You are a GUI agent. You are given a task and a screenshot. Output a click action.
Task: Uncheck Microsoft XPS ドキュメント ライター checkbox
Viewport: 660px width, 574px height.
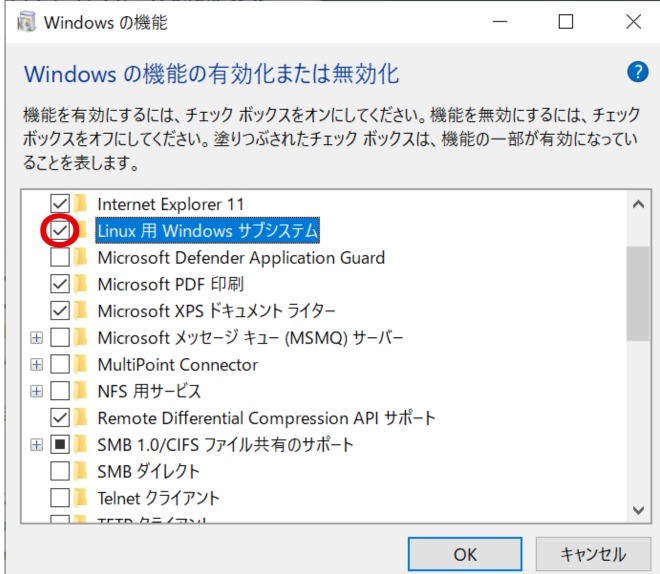click(x=60, y=311)
